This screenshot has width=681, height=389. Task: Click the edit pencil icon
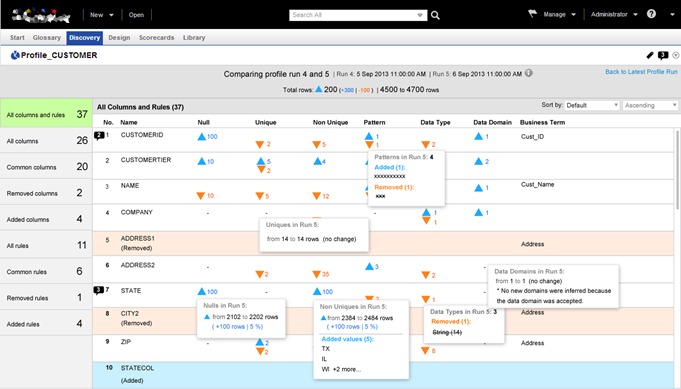(650, 55)
